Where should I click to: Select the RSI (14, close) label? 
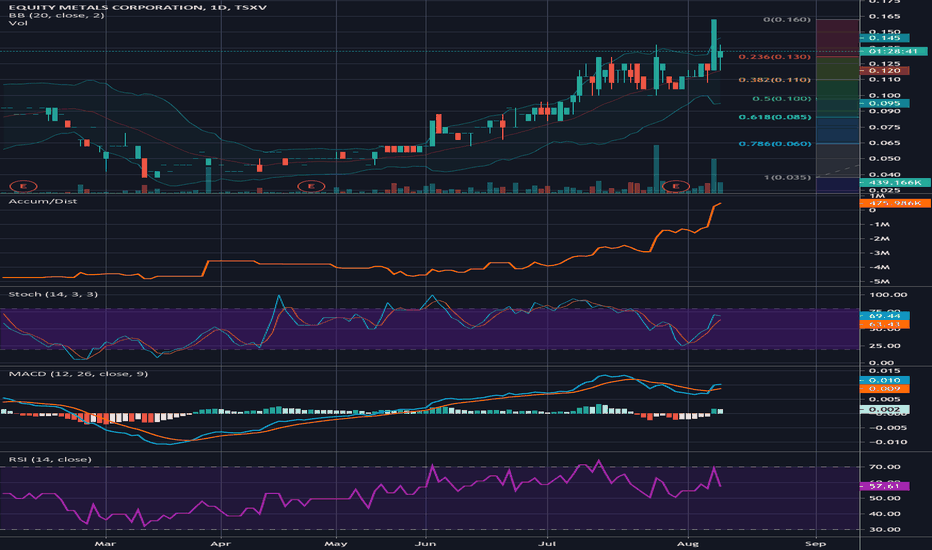(50, 459)
